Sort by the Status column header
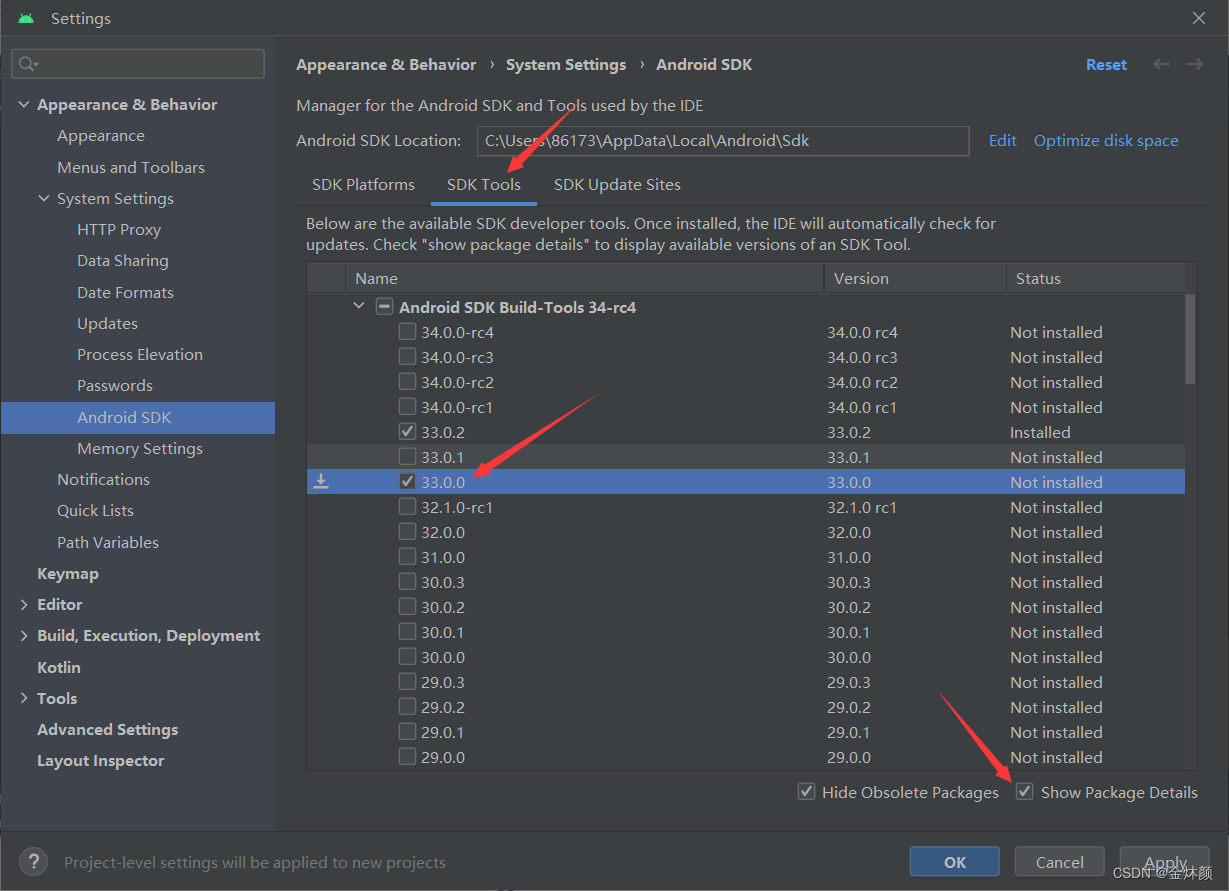 (x=1095, y=278)
